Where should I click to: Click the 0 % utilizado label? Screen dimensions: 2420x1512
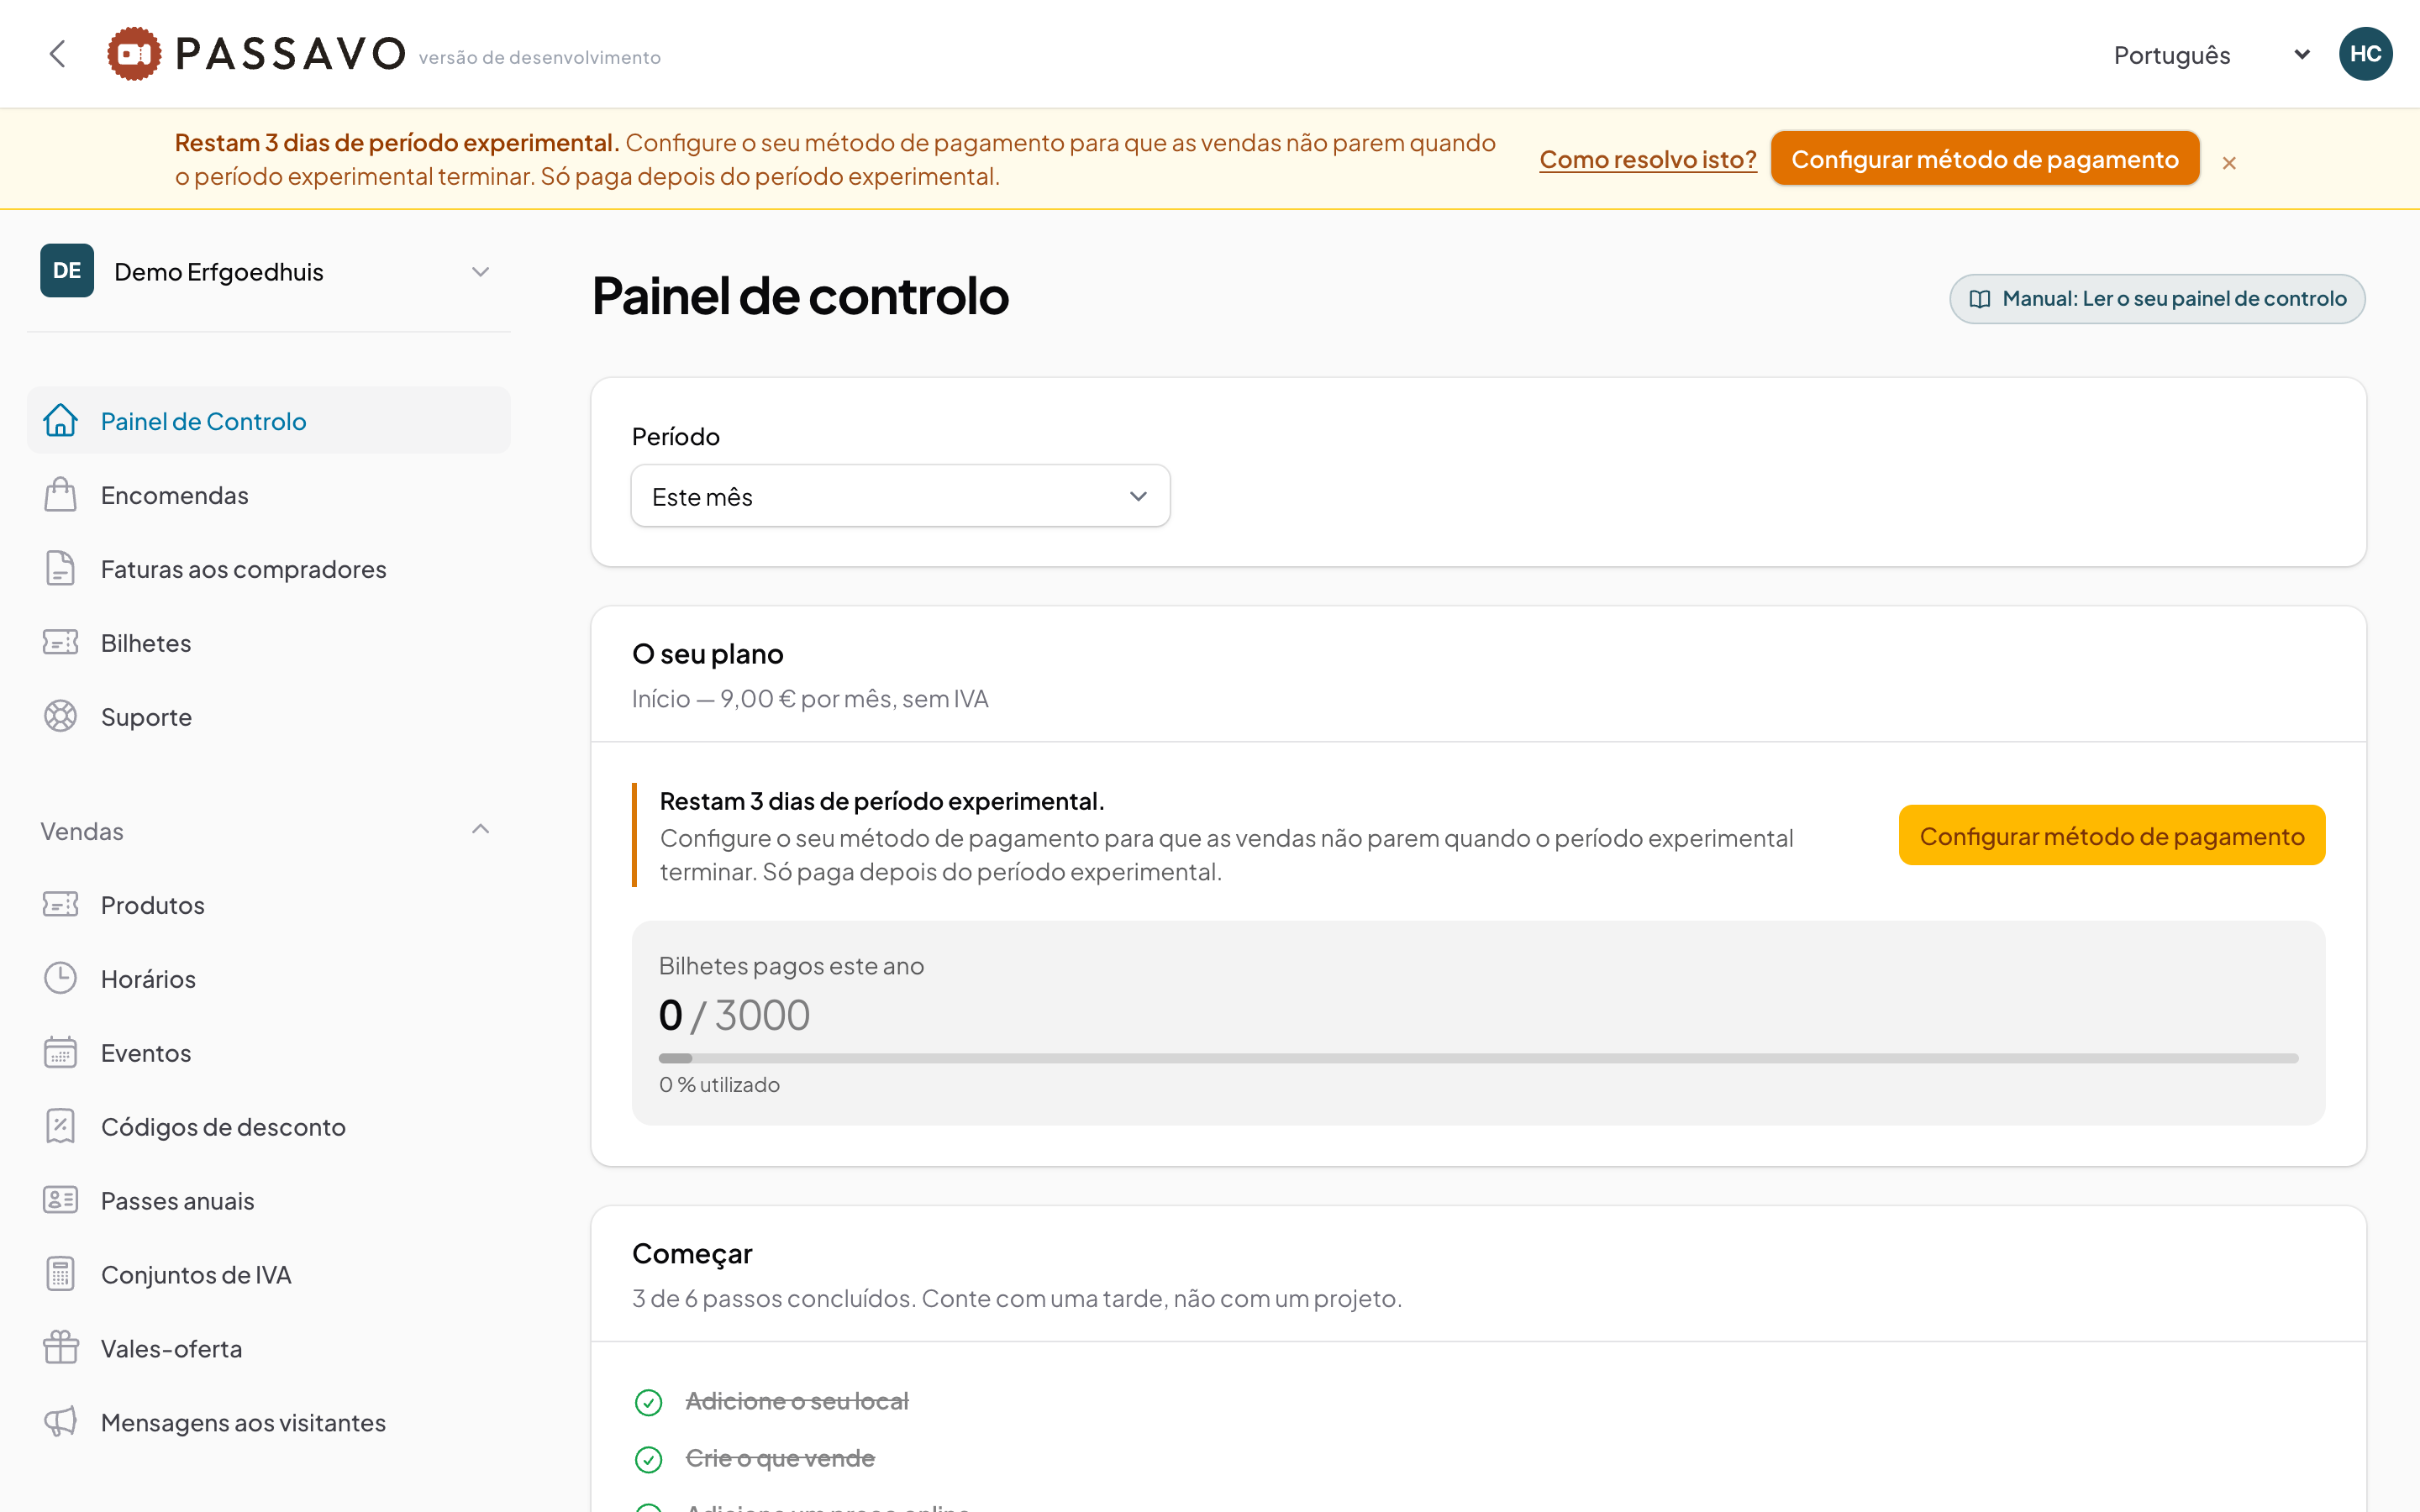719,1085
